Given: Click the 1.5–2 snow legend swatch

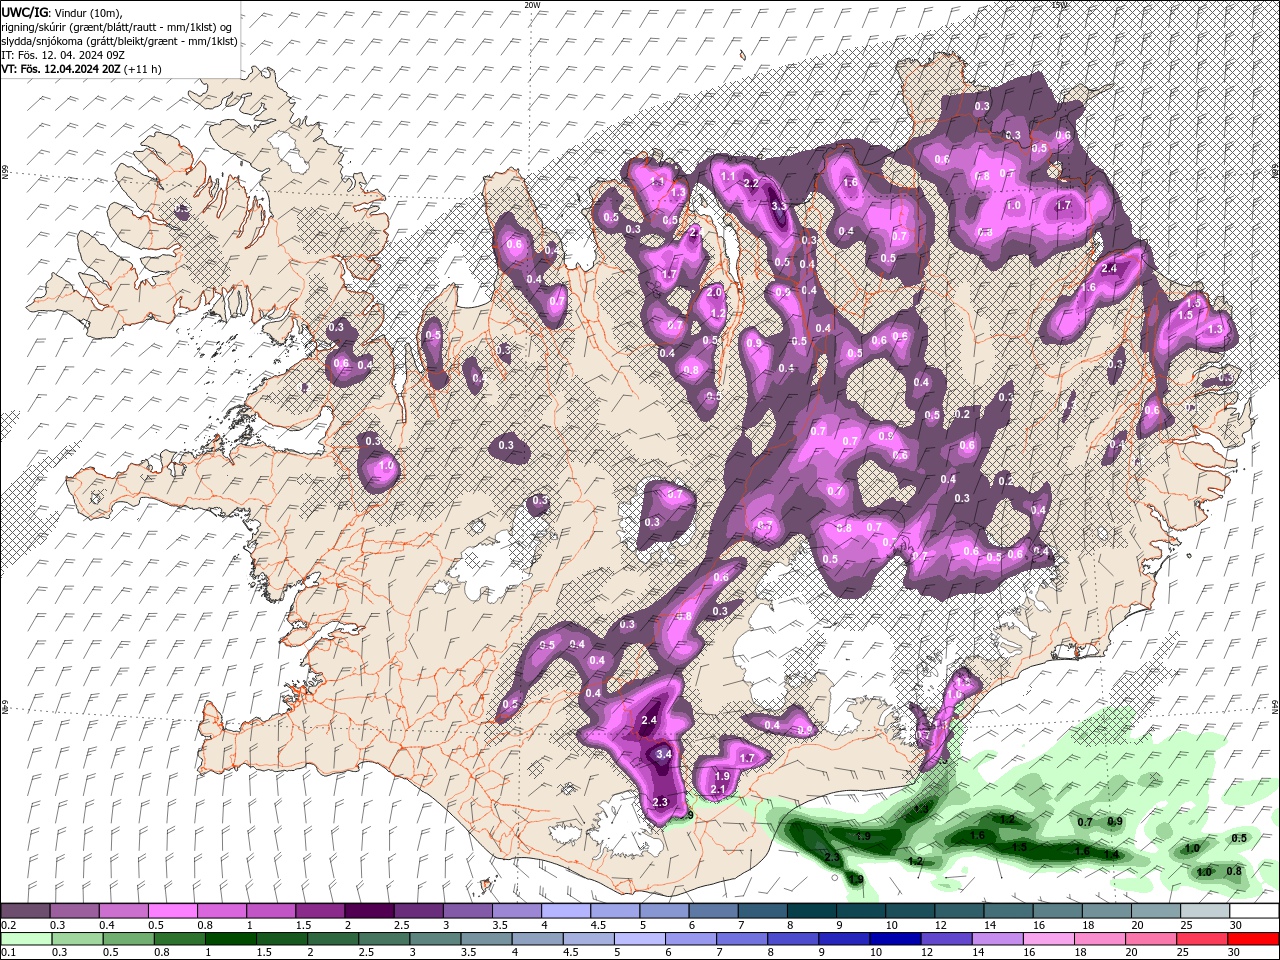Looking at the screenshot, I should pos(319,911).
